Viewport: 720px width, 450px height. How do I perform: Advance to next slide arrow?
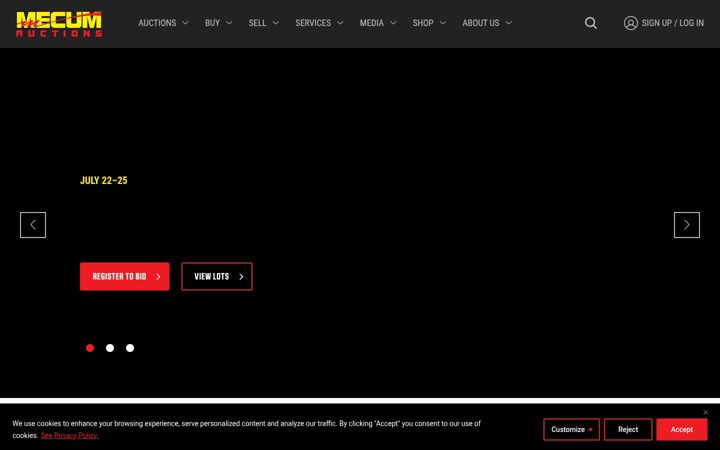(686, 225)
